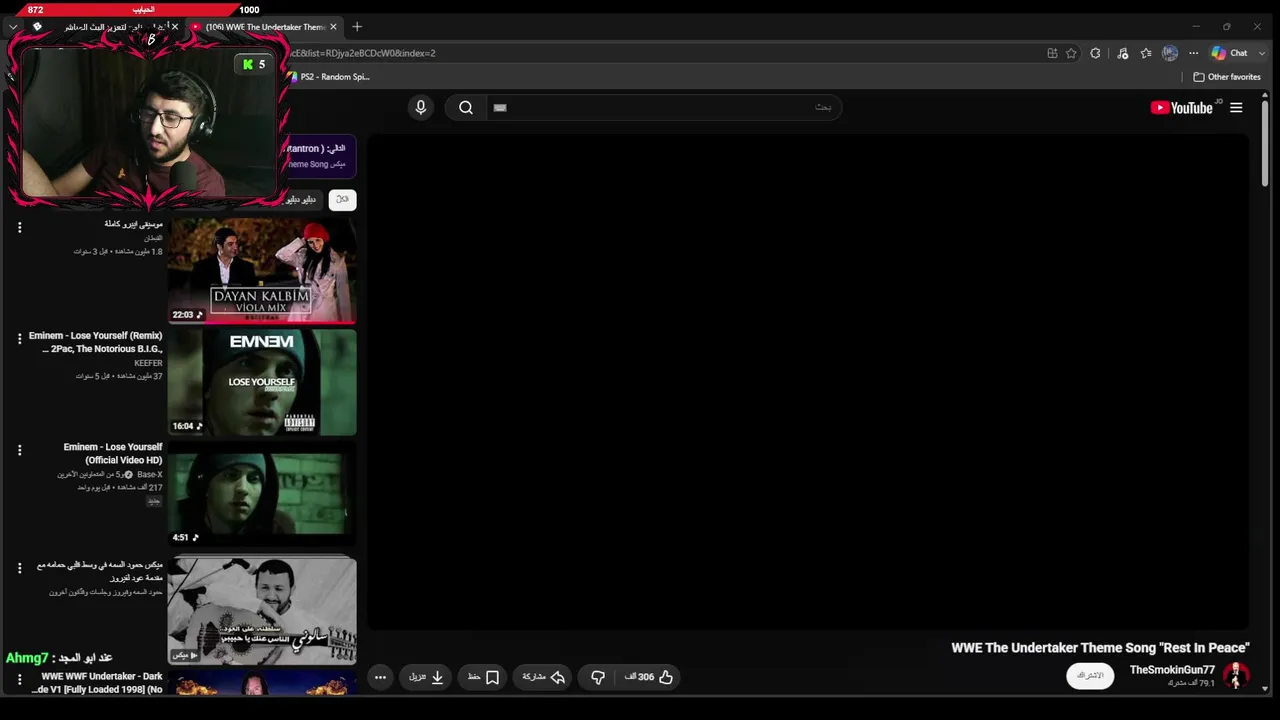Screen dimensions: 1280x720
Task: Open browser profile avatar
Action: 1170,53
